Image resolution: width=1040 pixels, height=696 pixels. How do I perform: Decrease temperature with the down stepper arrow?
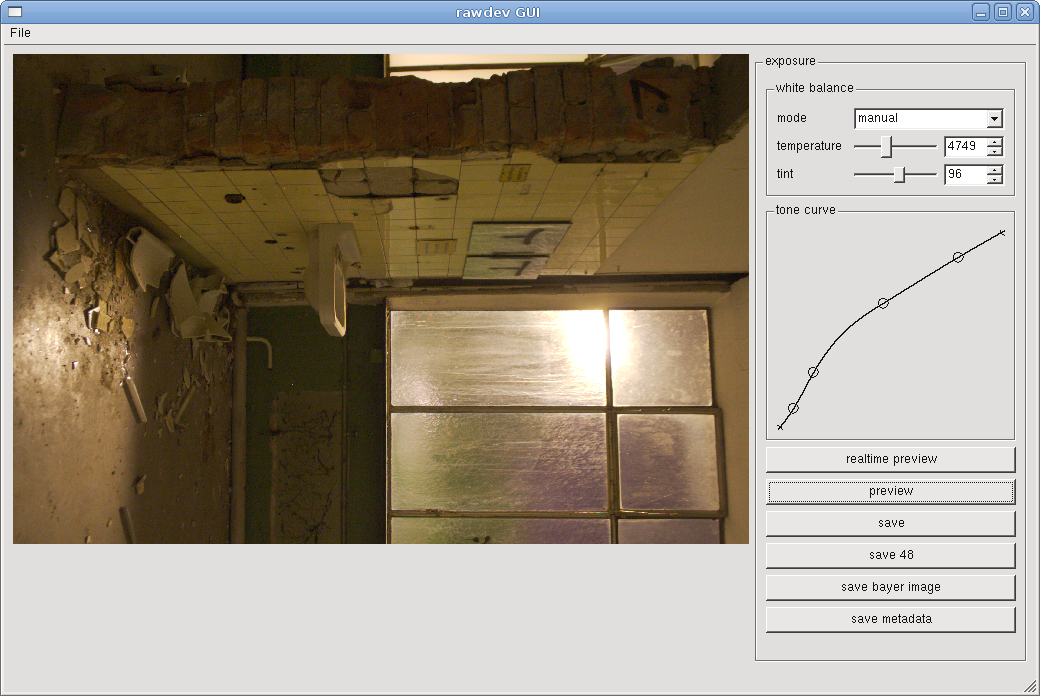click(994, 152)
